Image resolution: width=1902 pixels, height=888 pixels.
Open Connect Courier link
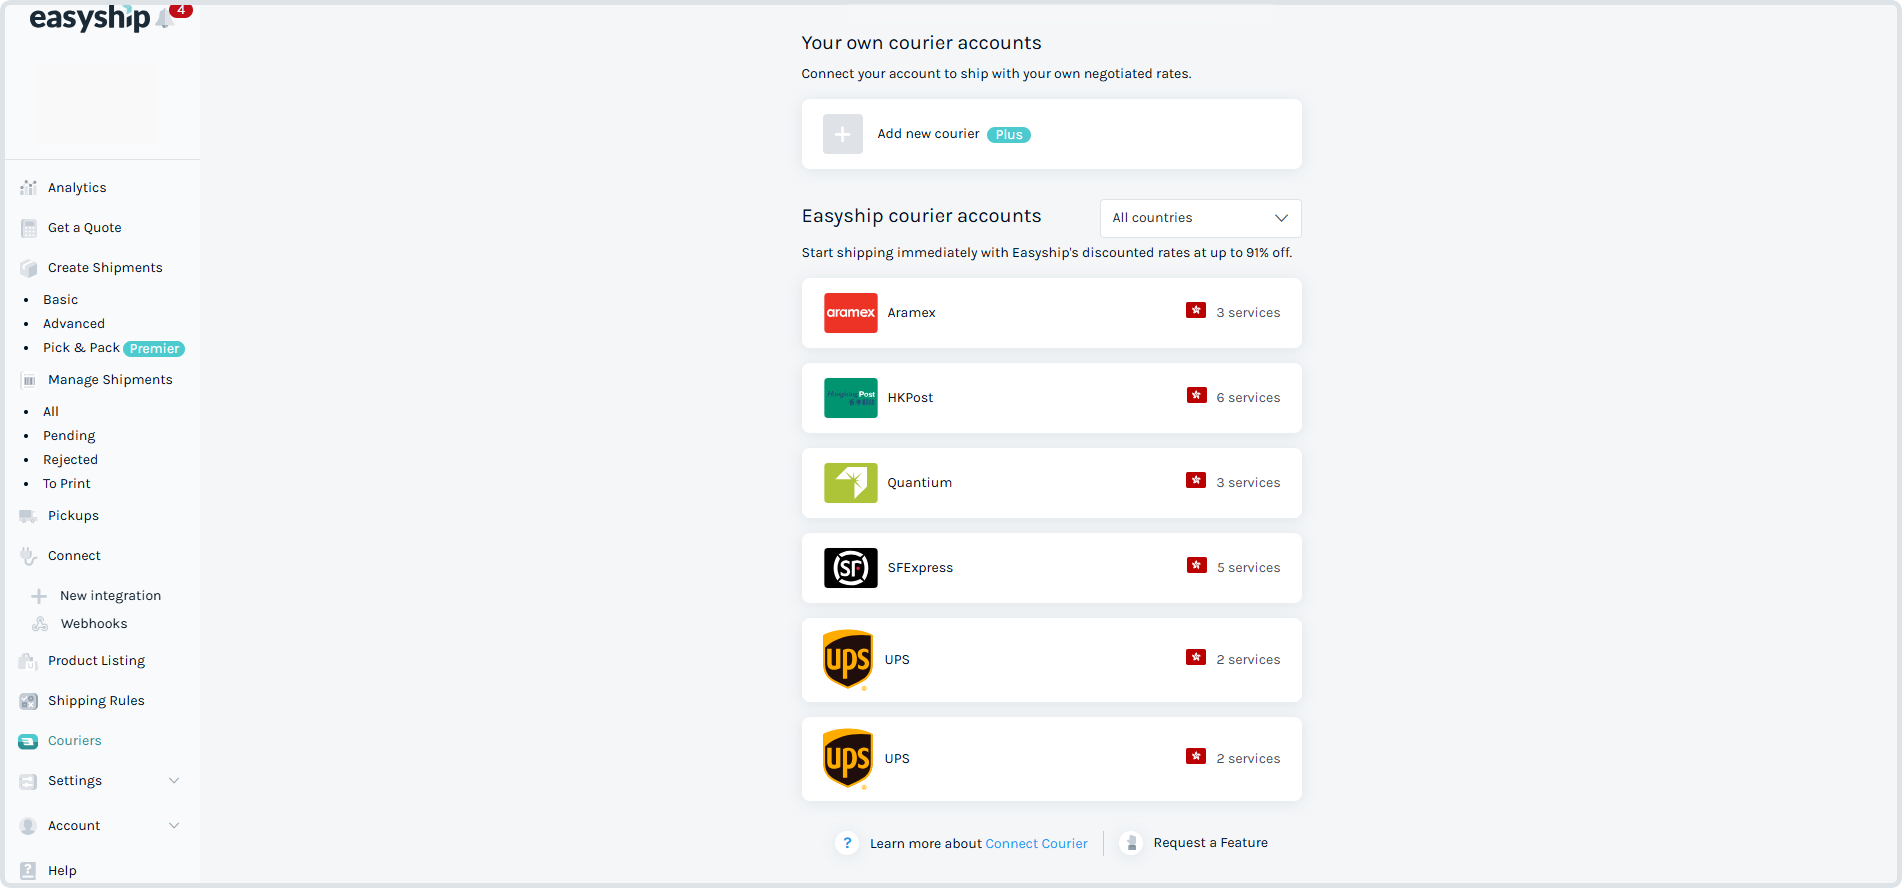pos(1036,844)
